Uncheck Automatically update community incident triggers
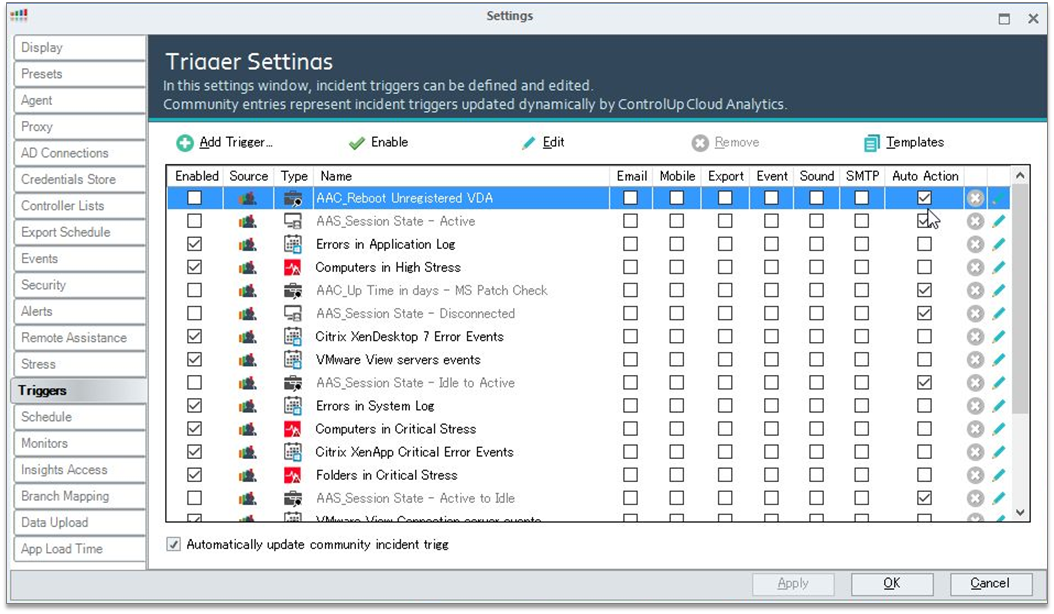This screenshot has width=1054, height=614. pyautogui.click(x=173, y=544)
